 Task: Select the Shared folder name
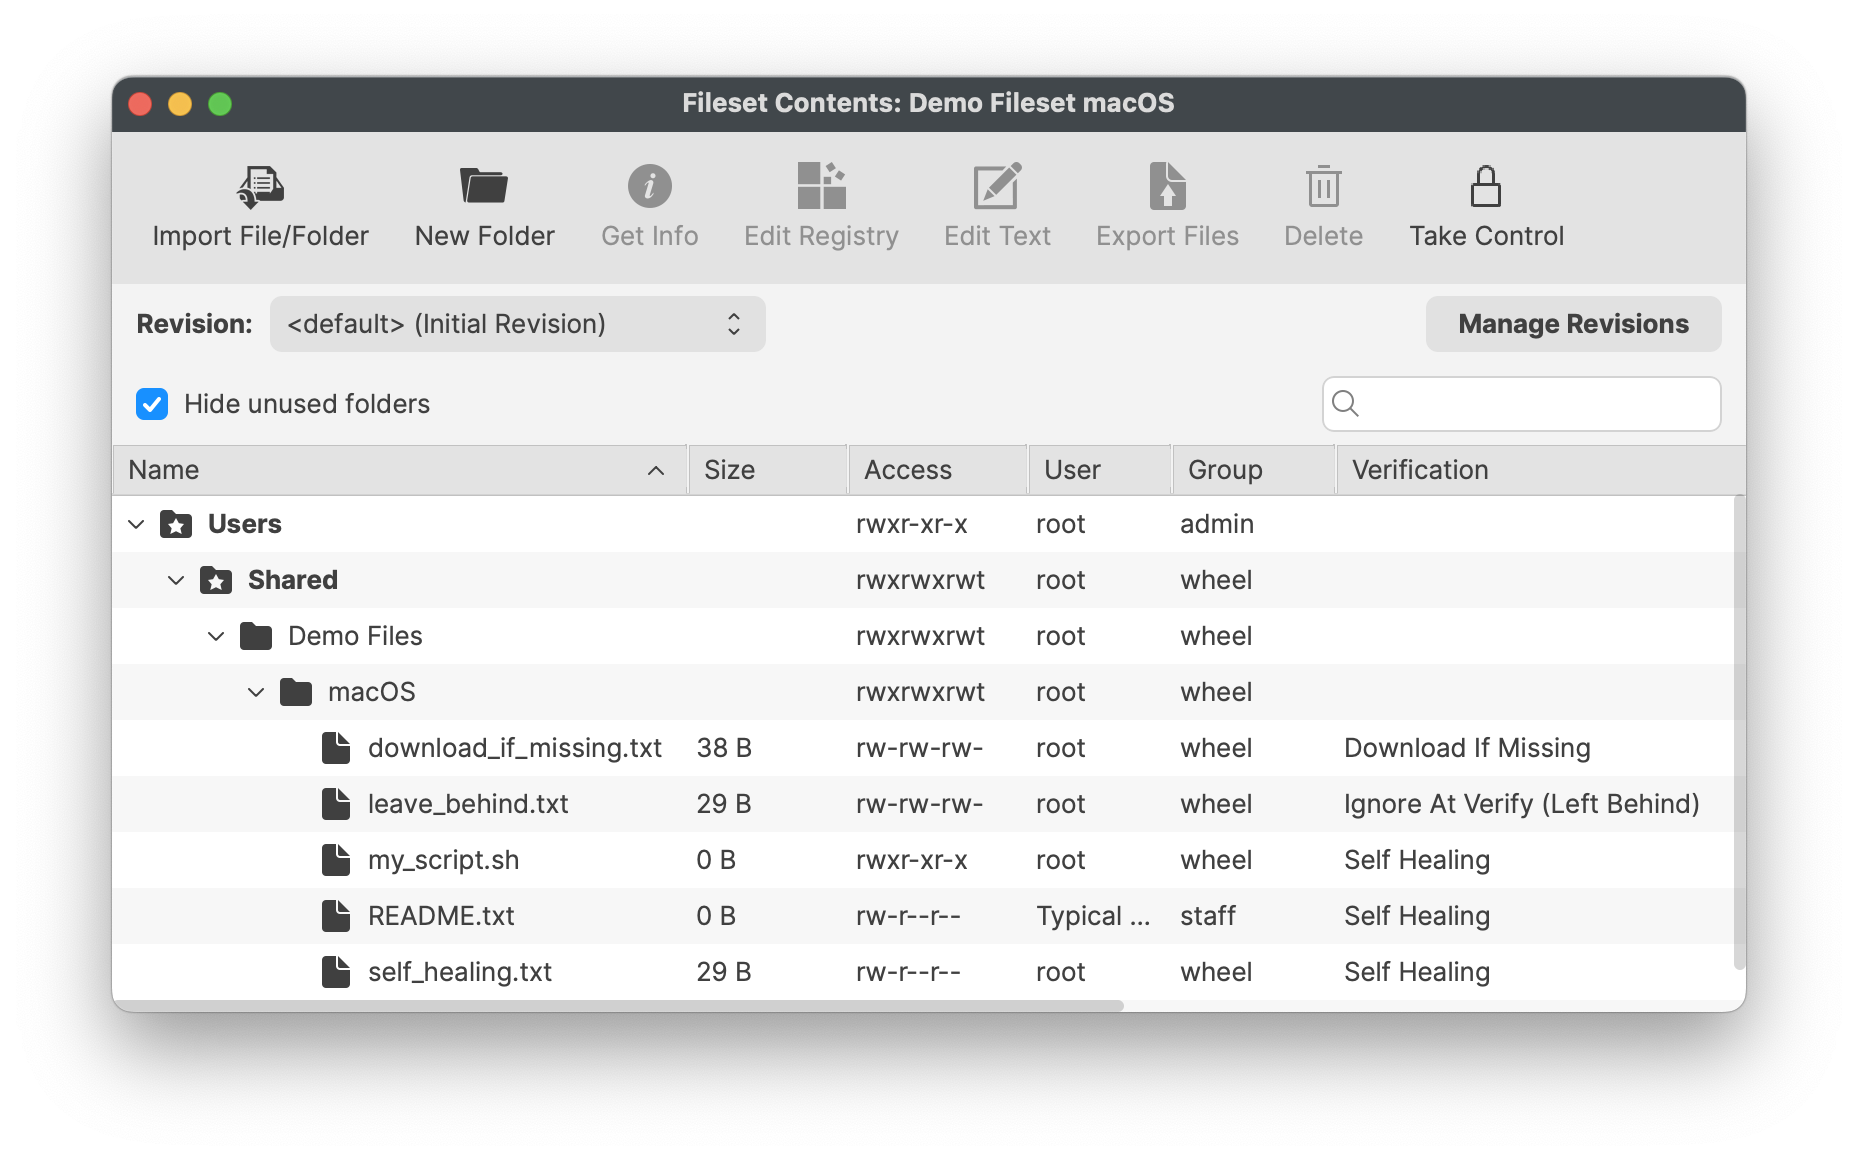(293, 580)
